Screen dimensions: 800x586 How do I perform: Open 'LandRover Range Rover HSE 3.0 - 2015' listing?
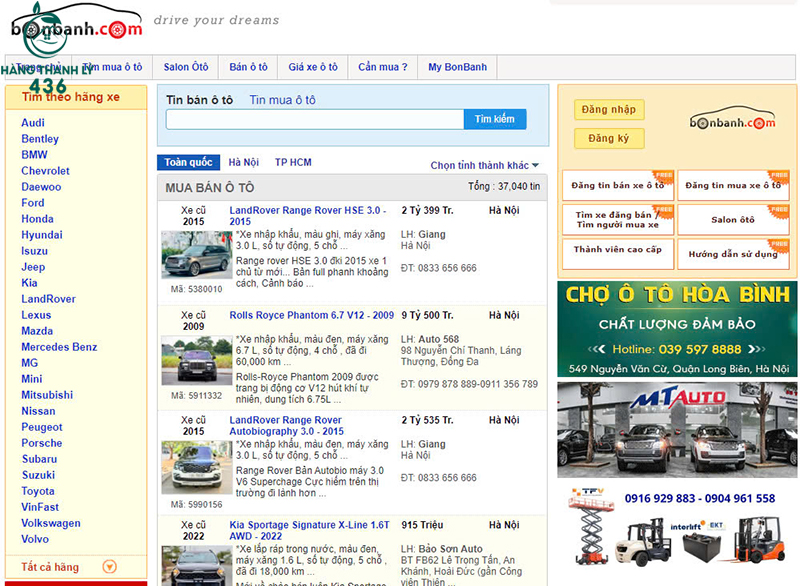pos(308,216)
